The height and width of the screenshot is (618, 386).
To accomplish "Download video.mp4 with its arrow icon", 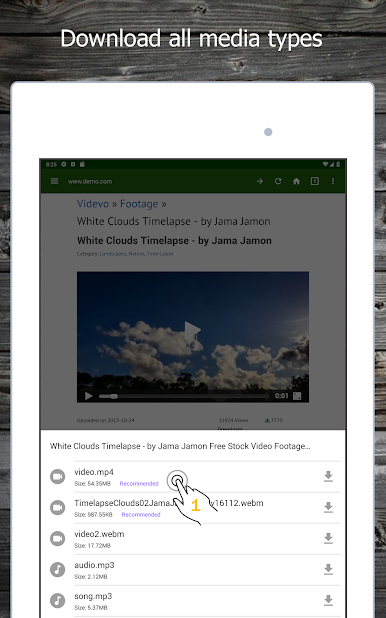I will [328, 476].
